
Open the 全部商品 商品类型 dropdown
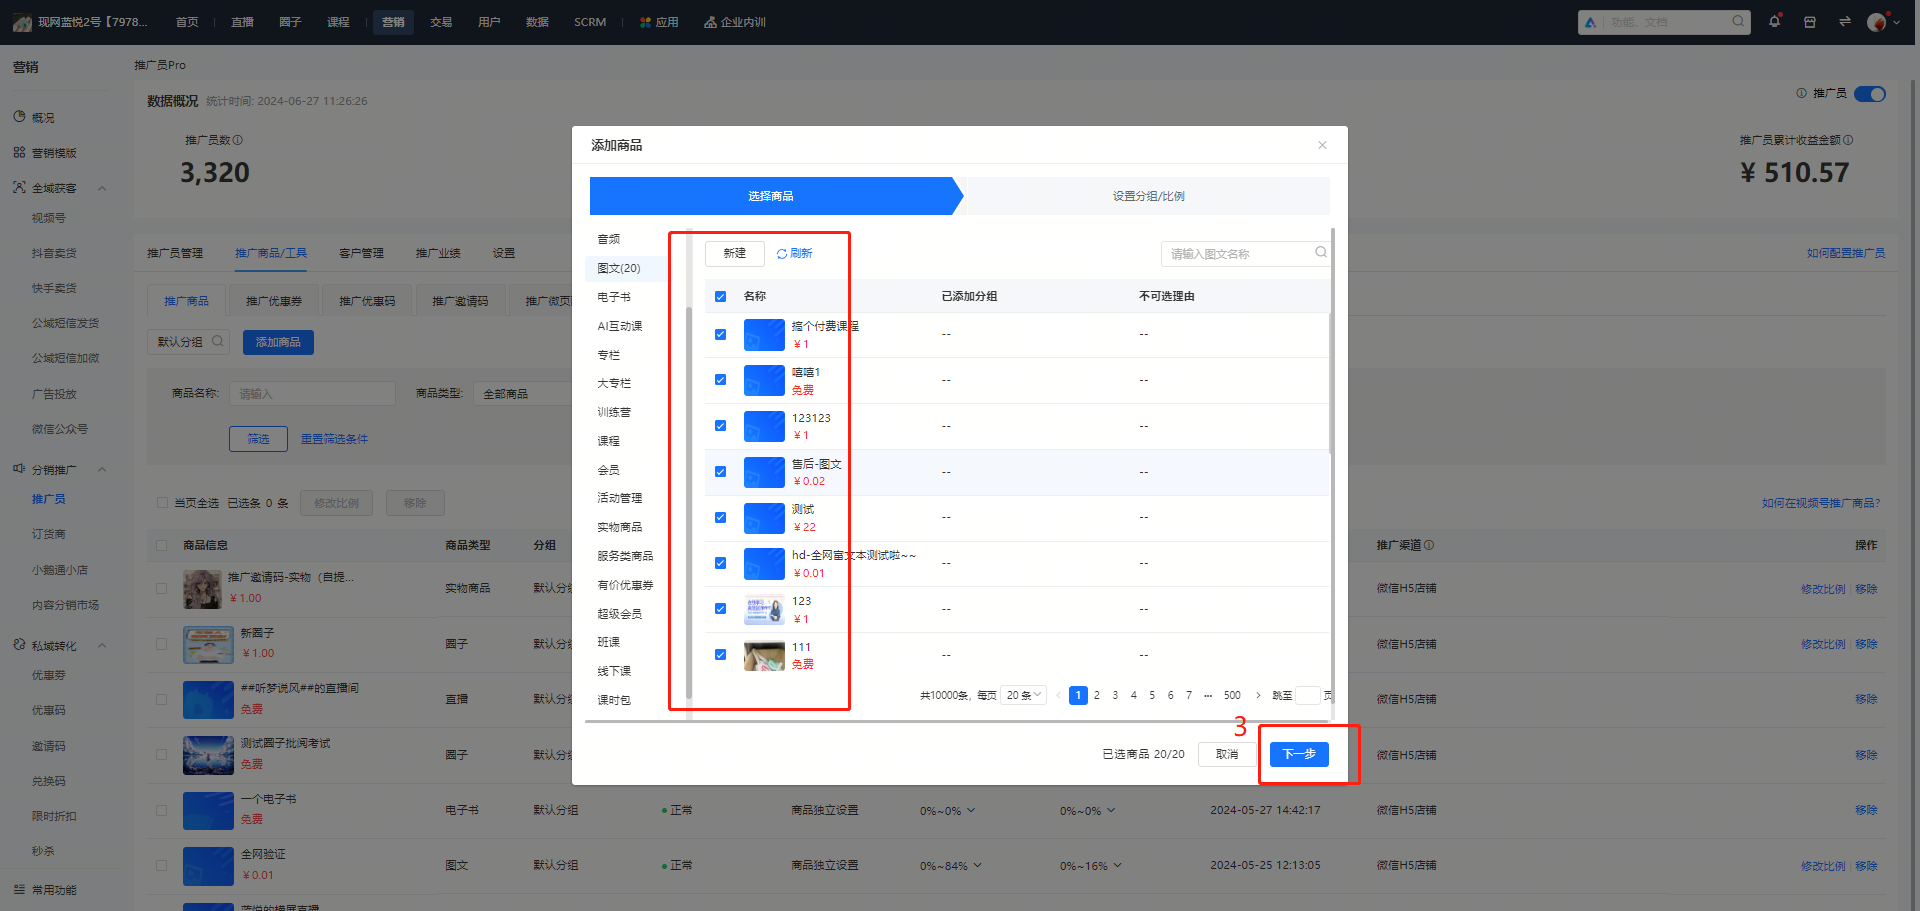coord(523,394)
